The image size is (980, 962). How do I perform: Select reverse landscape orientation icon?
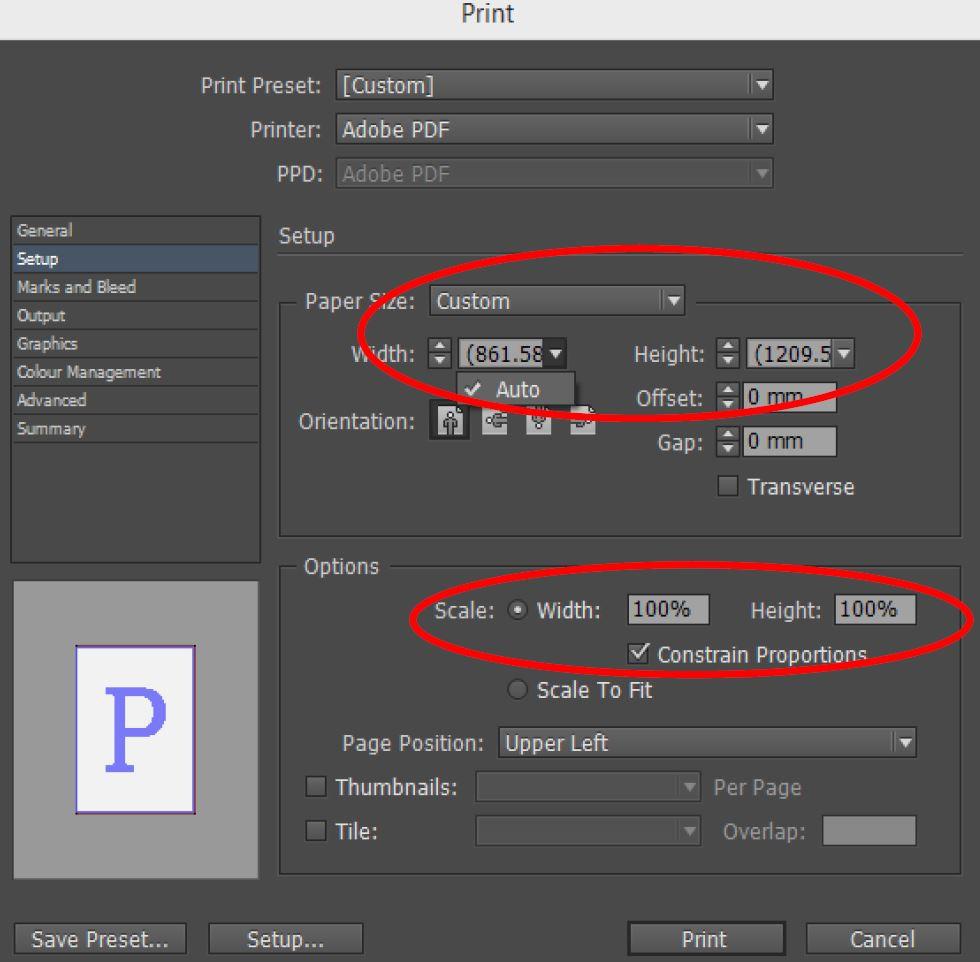tap(582, 421)
